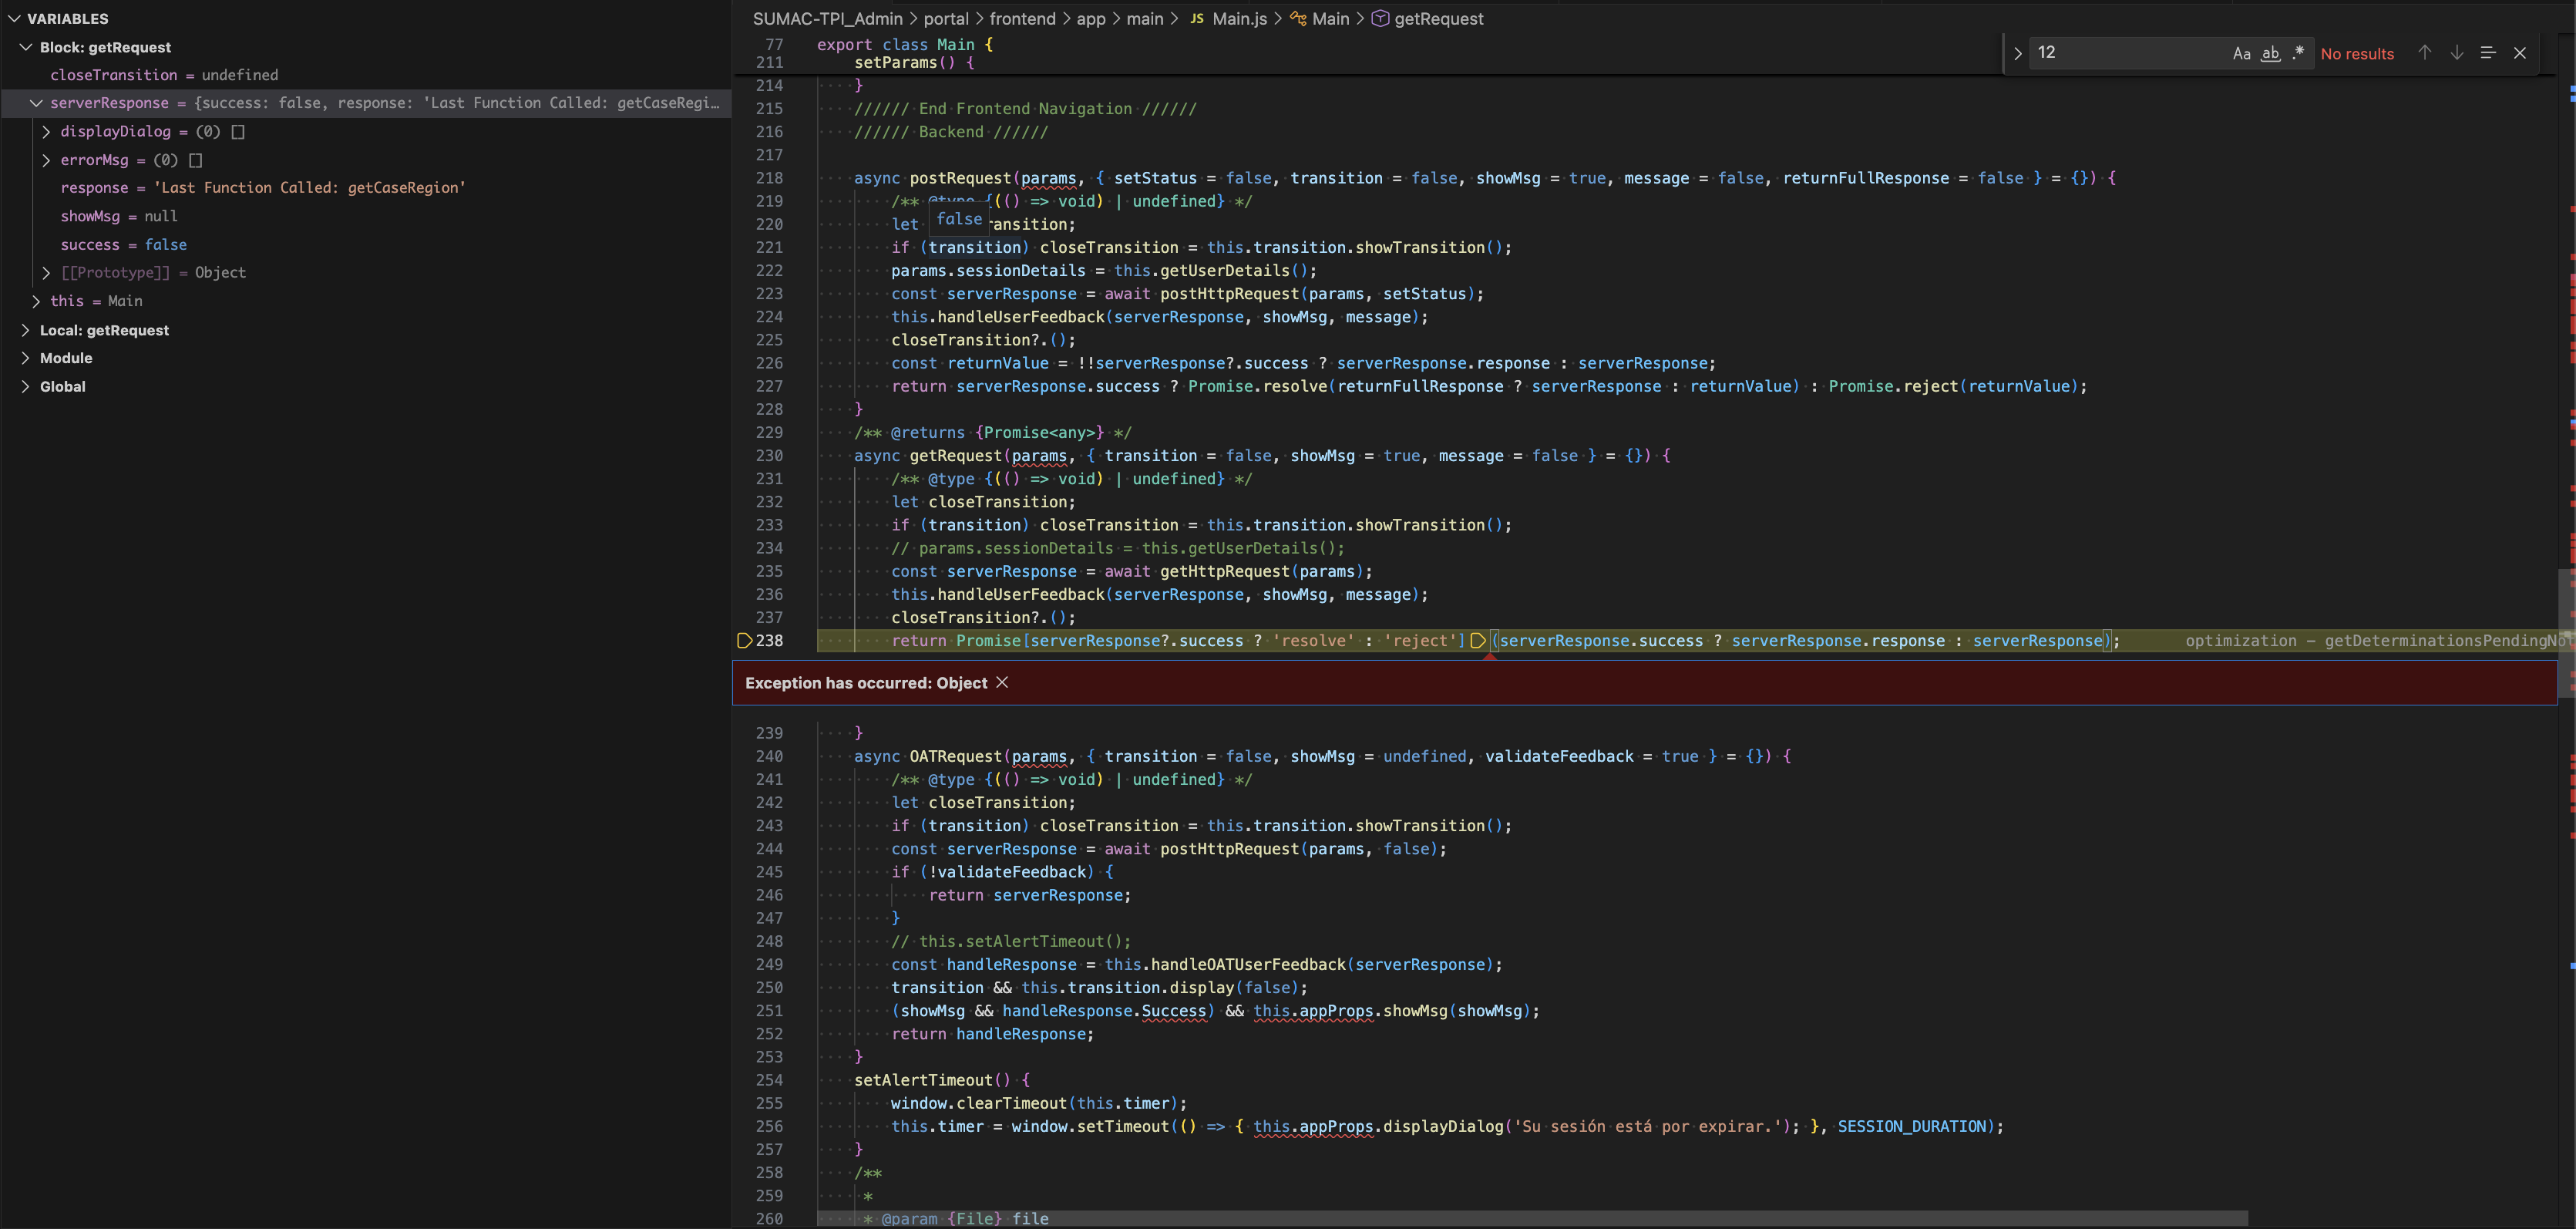Image resolution: width=2576 pixels, height=1229 pixels.
Task: Select Main.js in the breadcrumb
Action: (1239, 19)
